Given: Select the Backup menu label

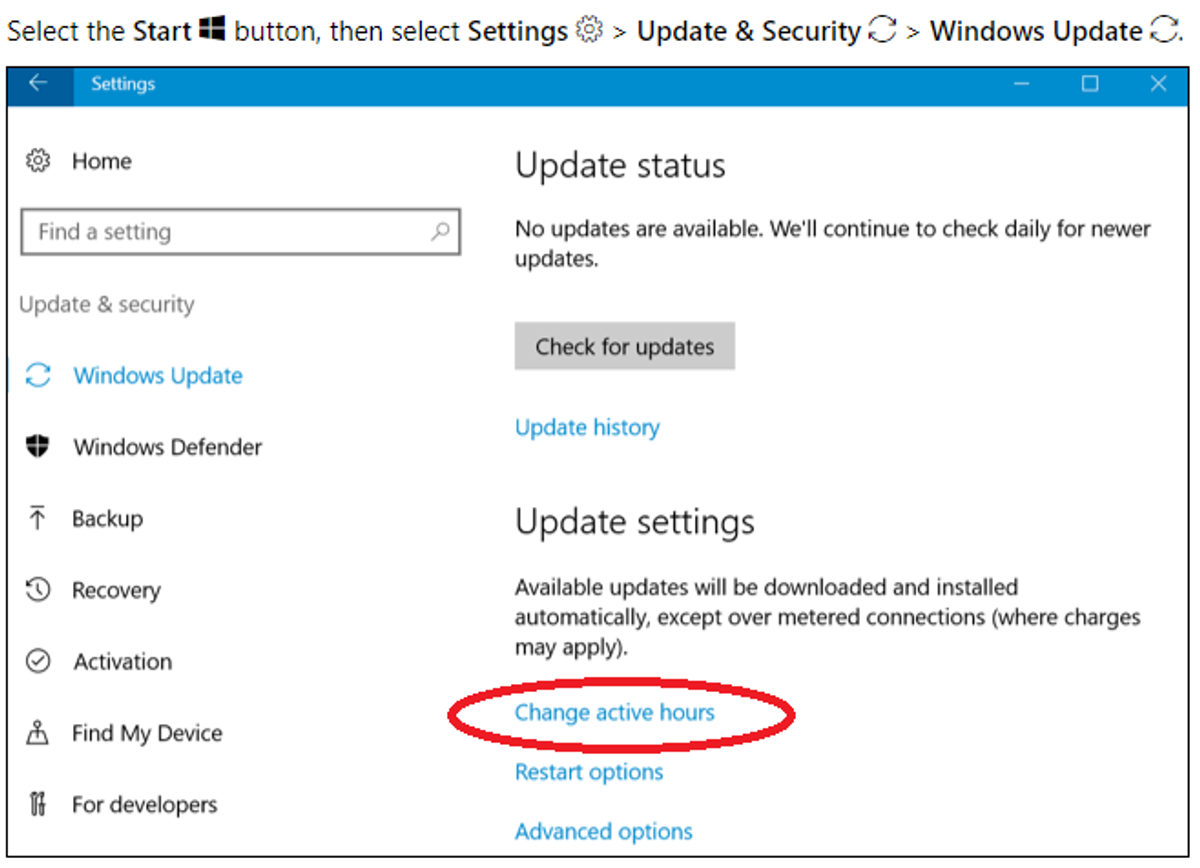Looking at the screenshot, I should [107, 519].
